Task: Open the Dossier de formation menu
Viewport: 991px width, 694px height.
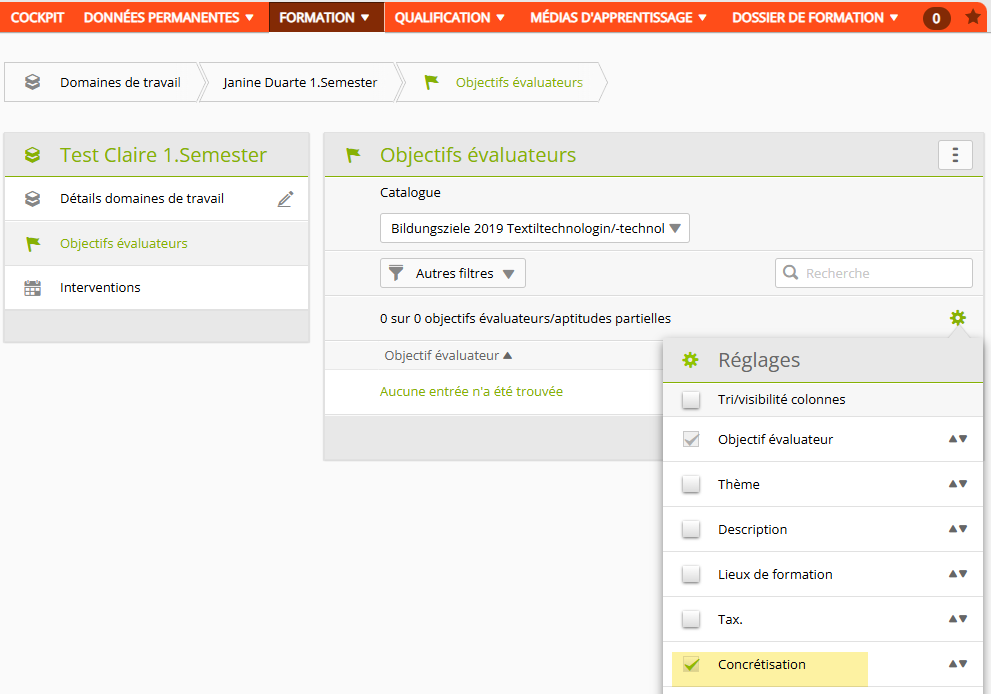Action: [815, 17]
